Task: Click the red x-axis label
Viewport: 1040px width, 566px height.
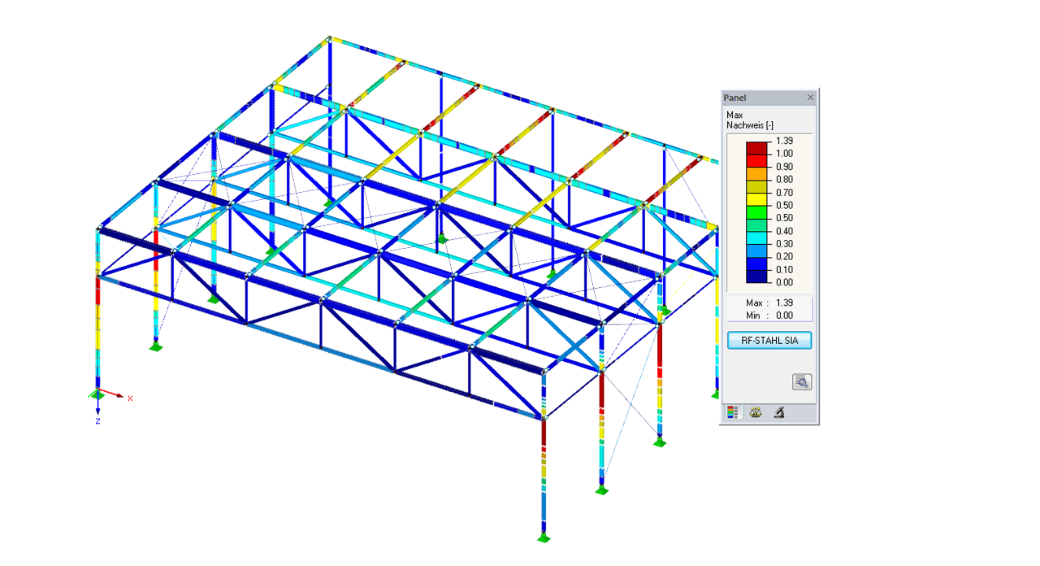Action: 130,398
